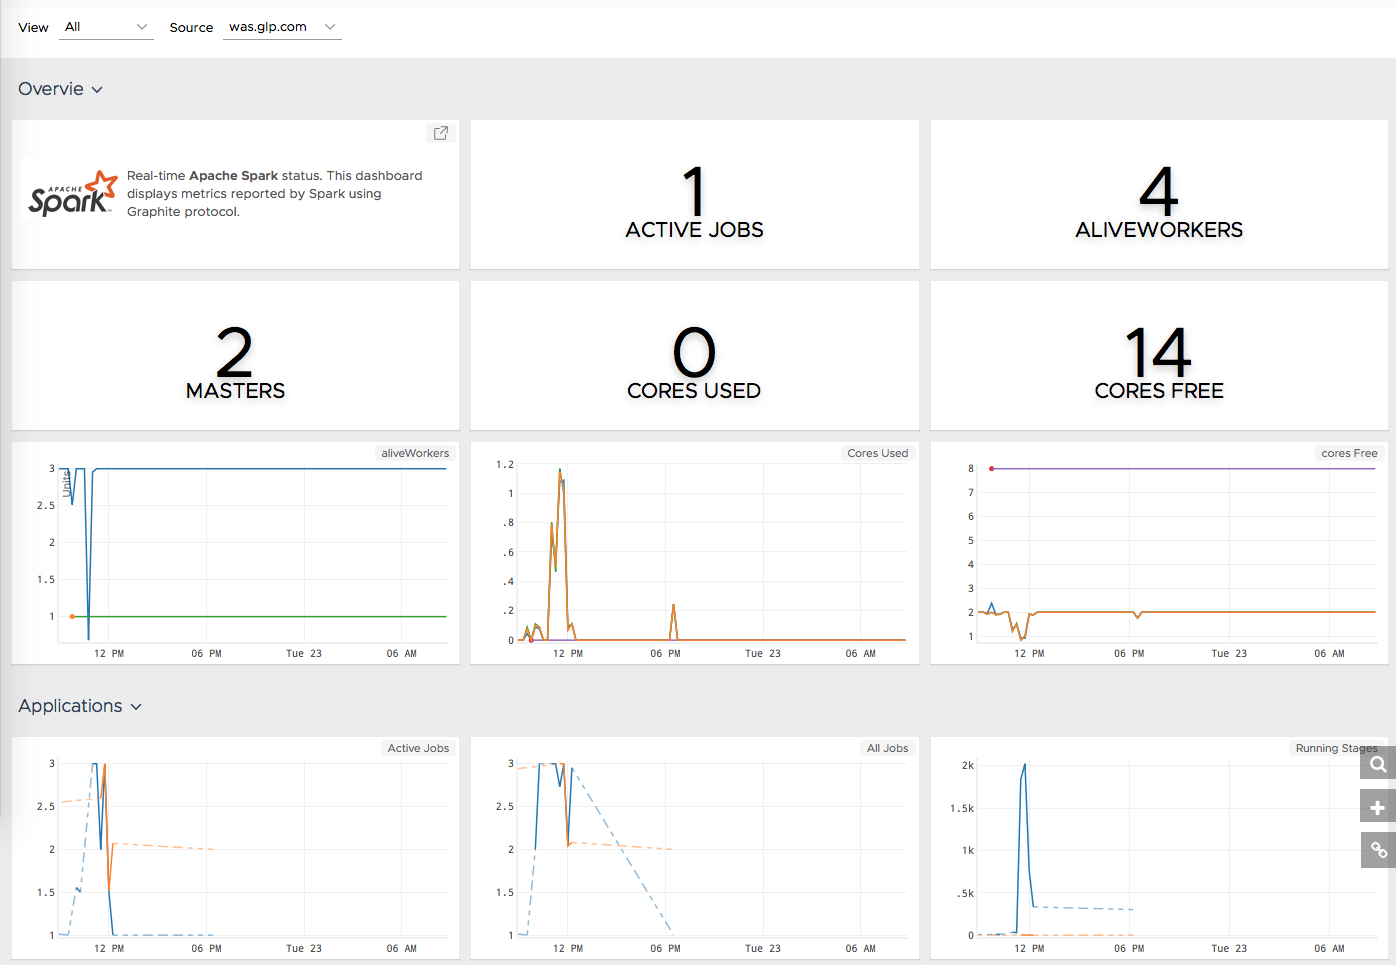Click the aliveWorkers chart title

(415, 453)
